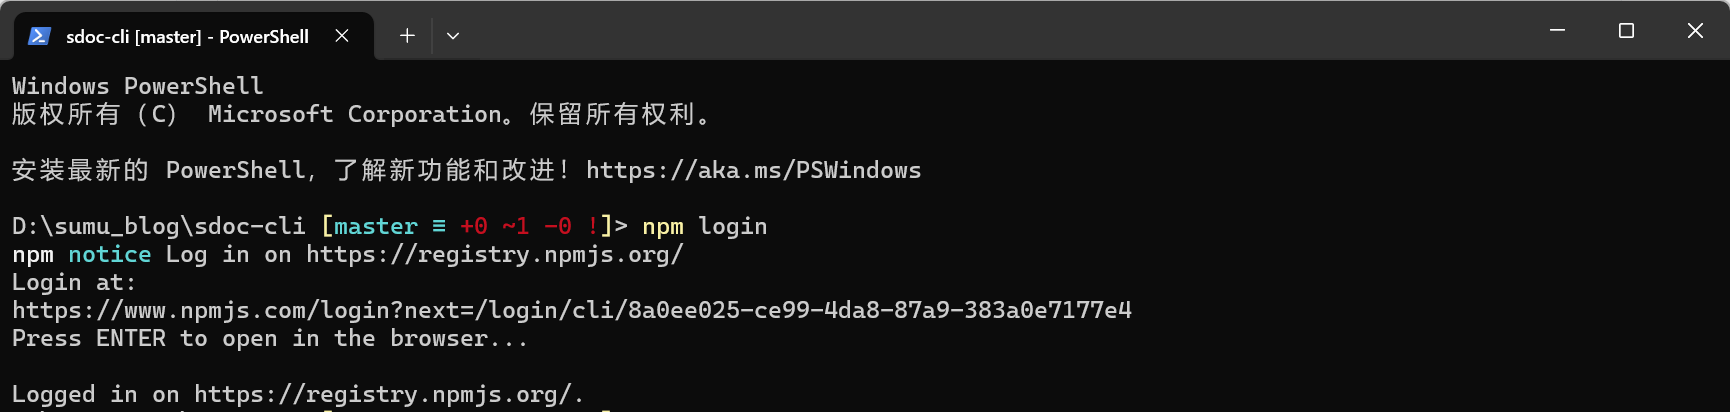1730x412 pixels.
Task: Open the npmjs.com login URL
Action: 572,310
